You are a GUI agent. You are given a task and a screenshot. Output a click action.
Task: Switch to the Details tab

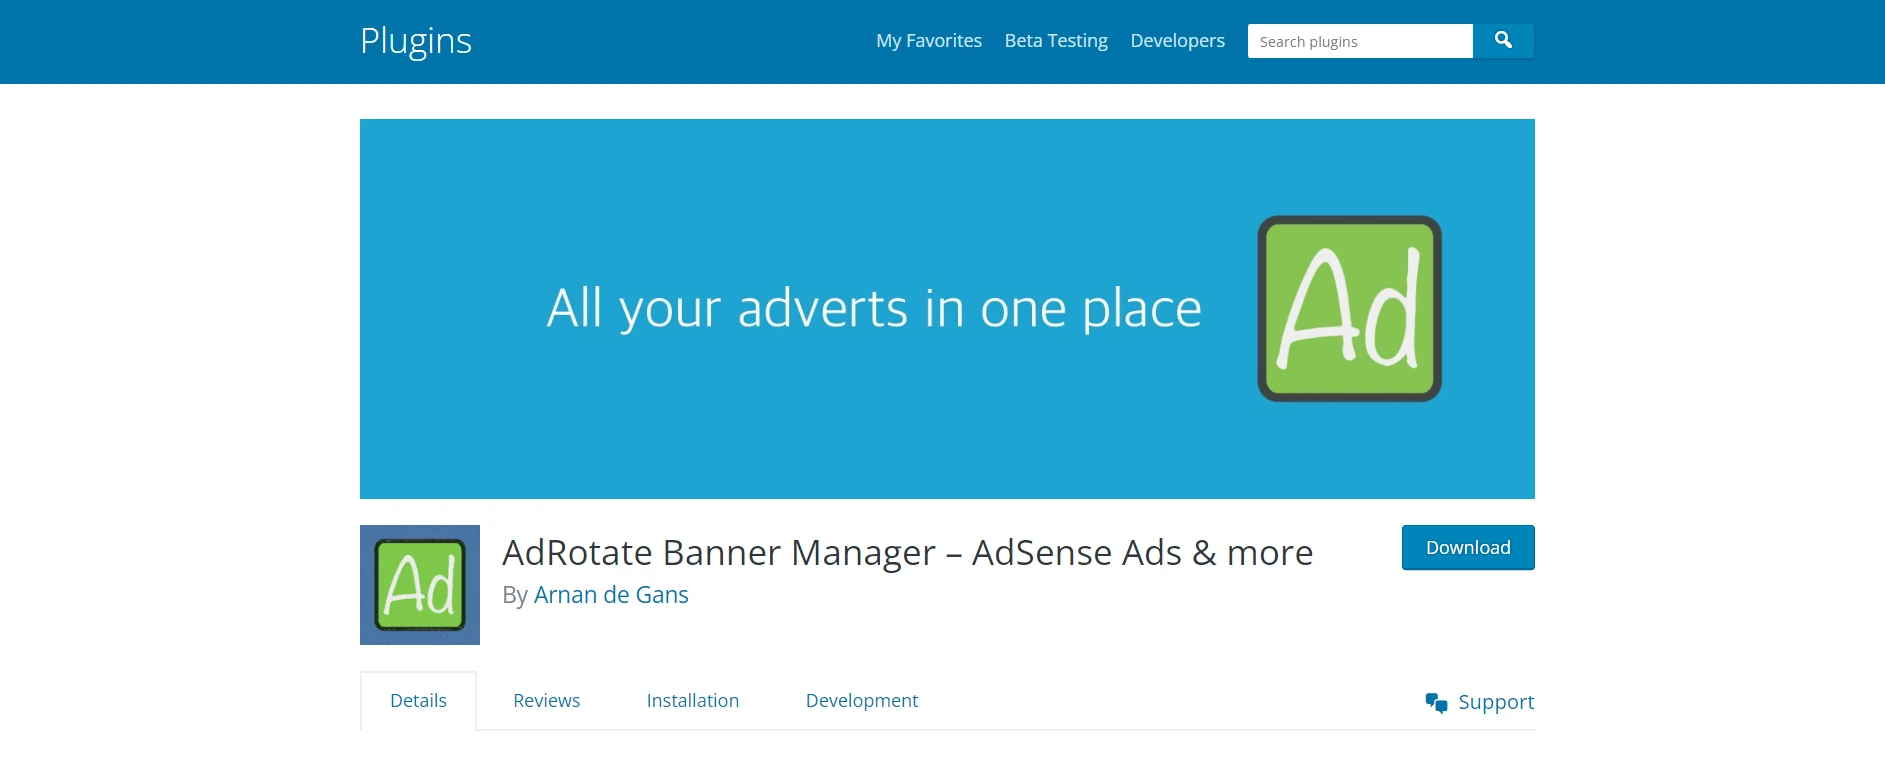(418, 701)
